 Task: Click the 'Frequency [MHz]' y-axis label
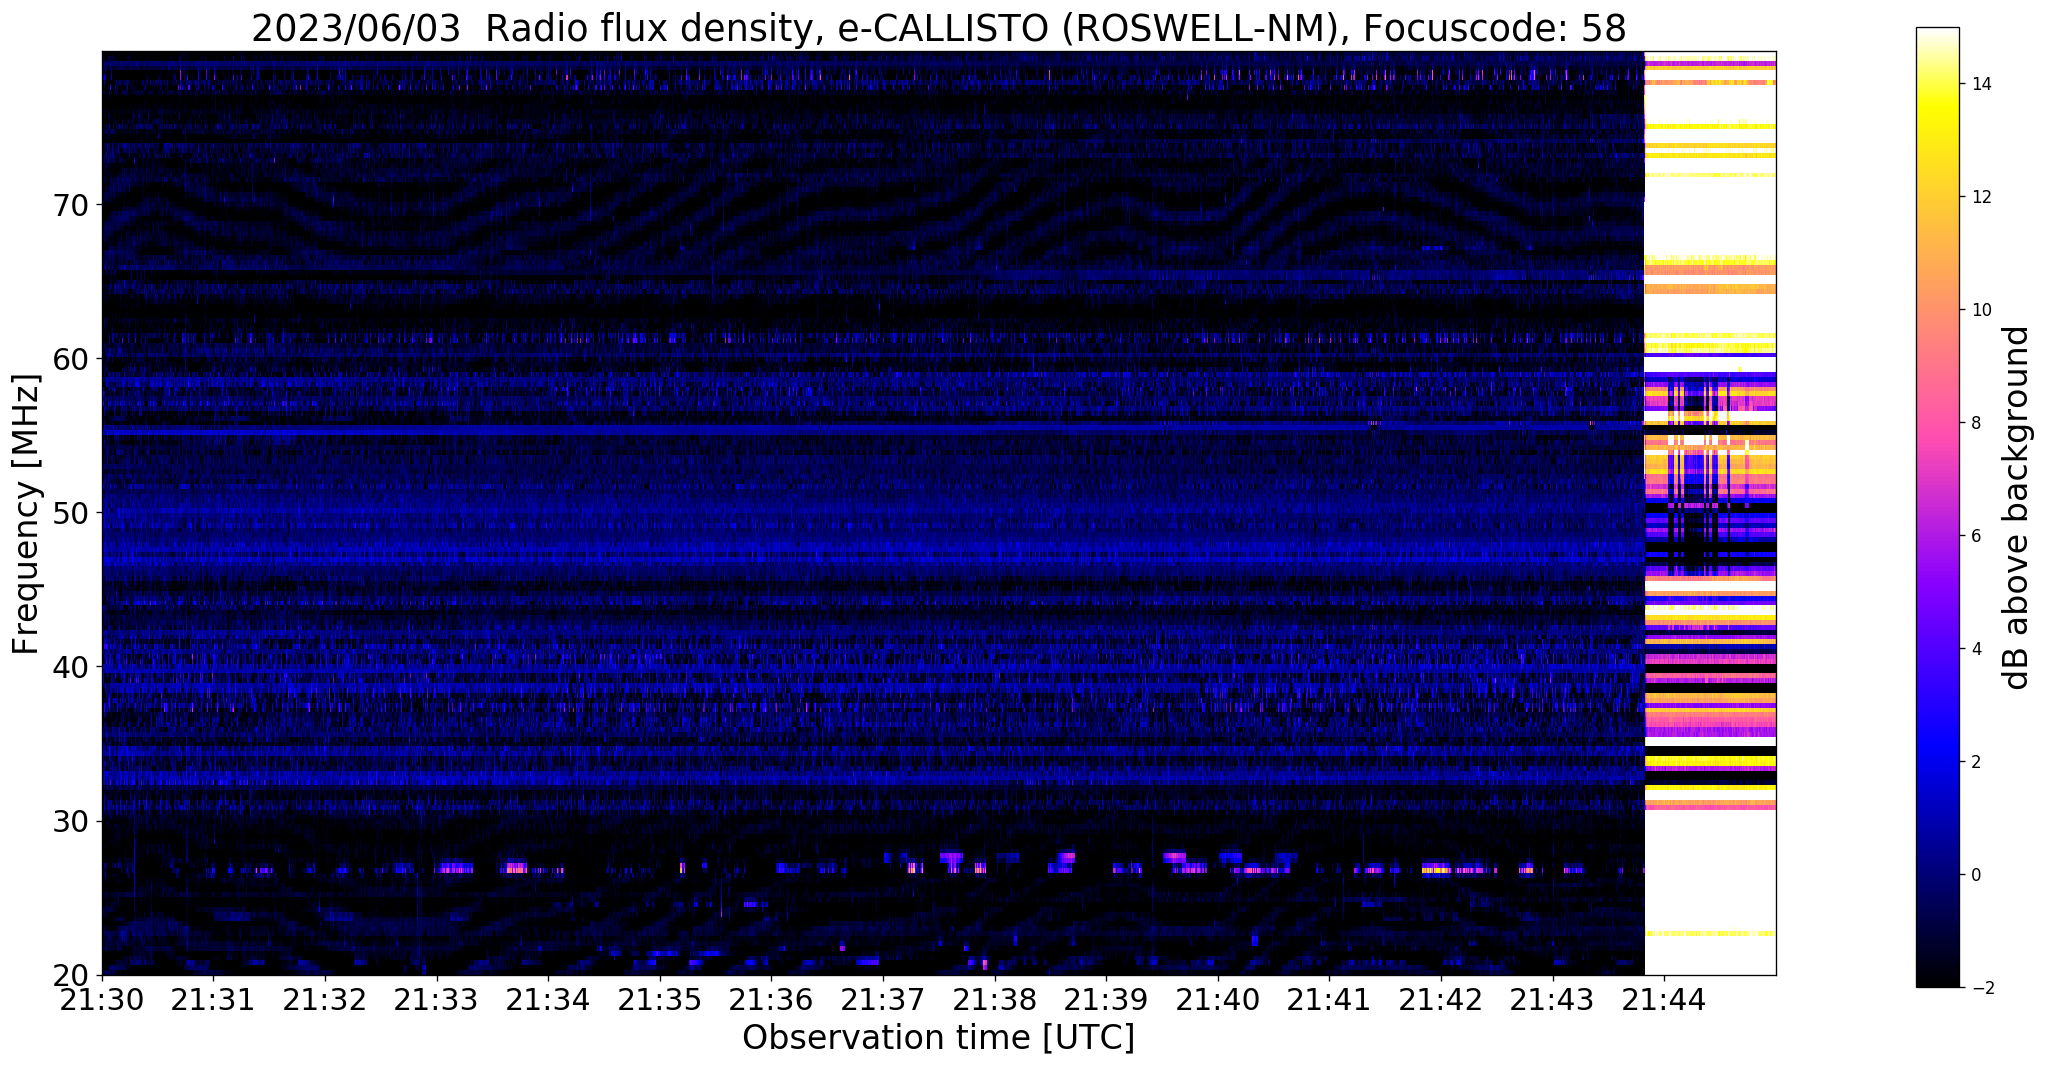coord(26,514)
